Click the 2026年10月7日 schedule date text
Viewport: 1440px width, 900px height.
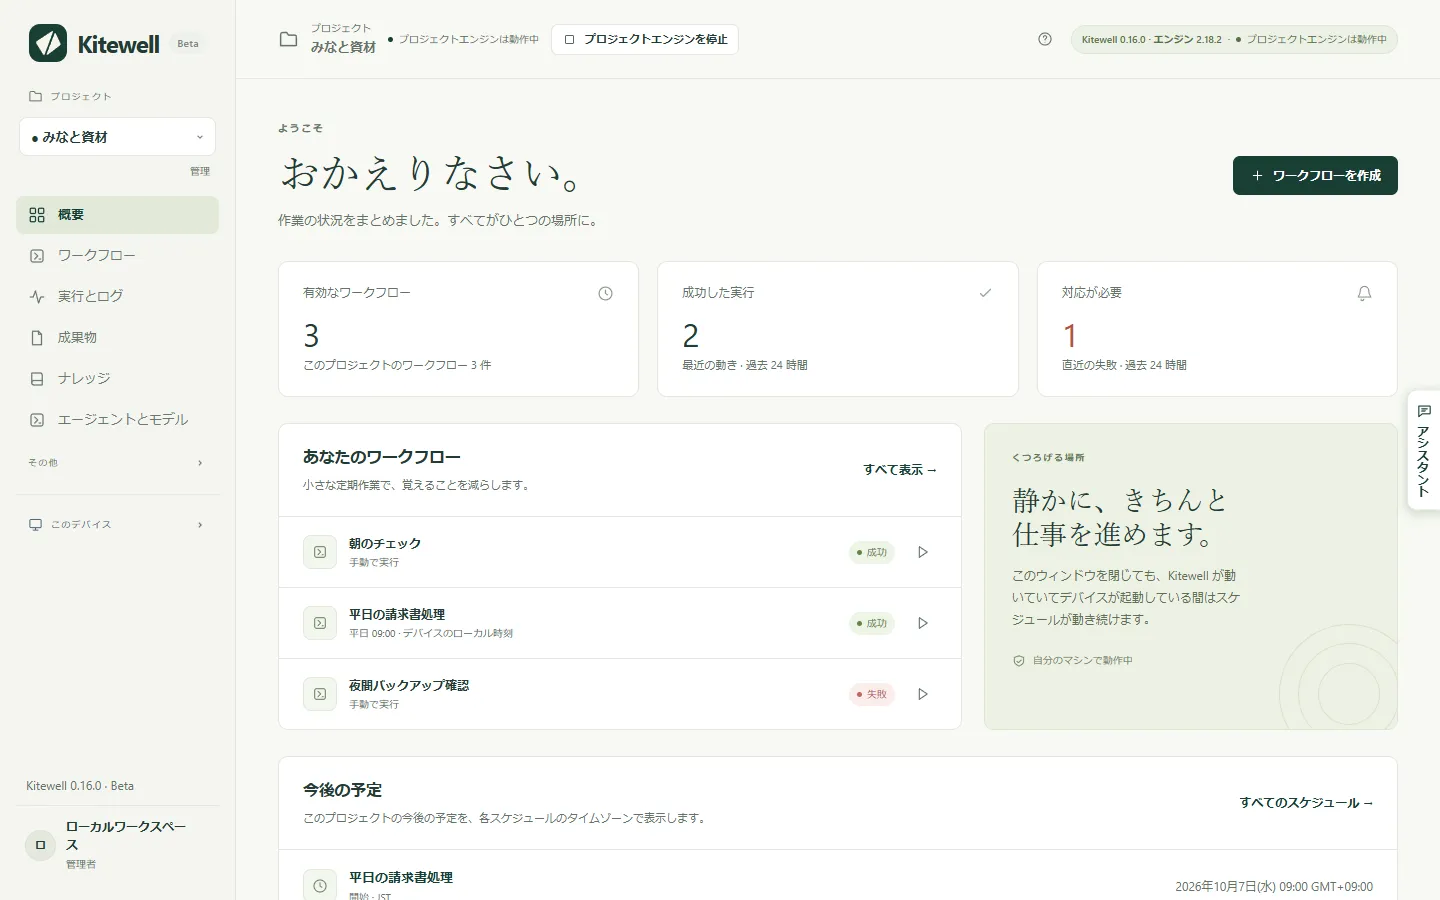1274,887
